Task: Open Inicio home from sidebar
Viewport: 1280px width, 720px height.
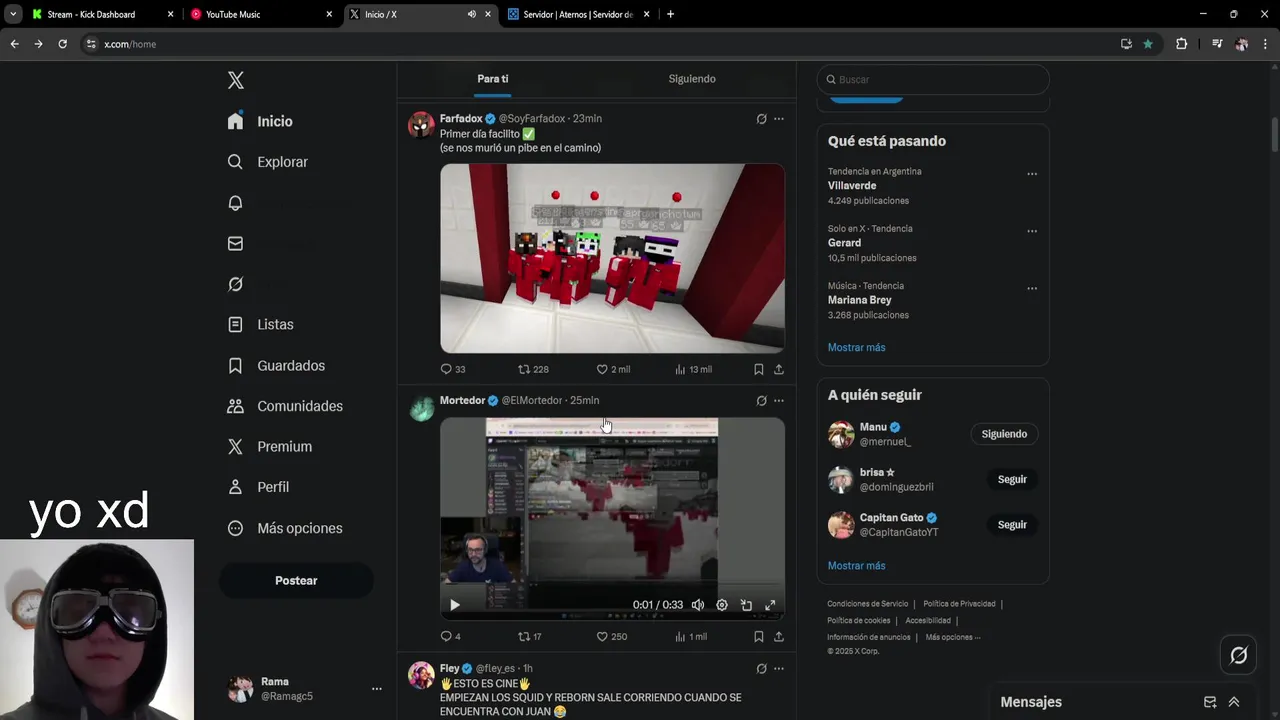Action: (260, 121)
